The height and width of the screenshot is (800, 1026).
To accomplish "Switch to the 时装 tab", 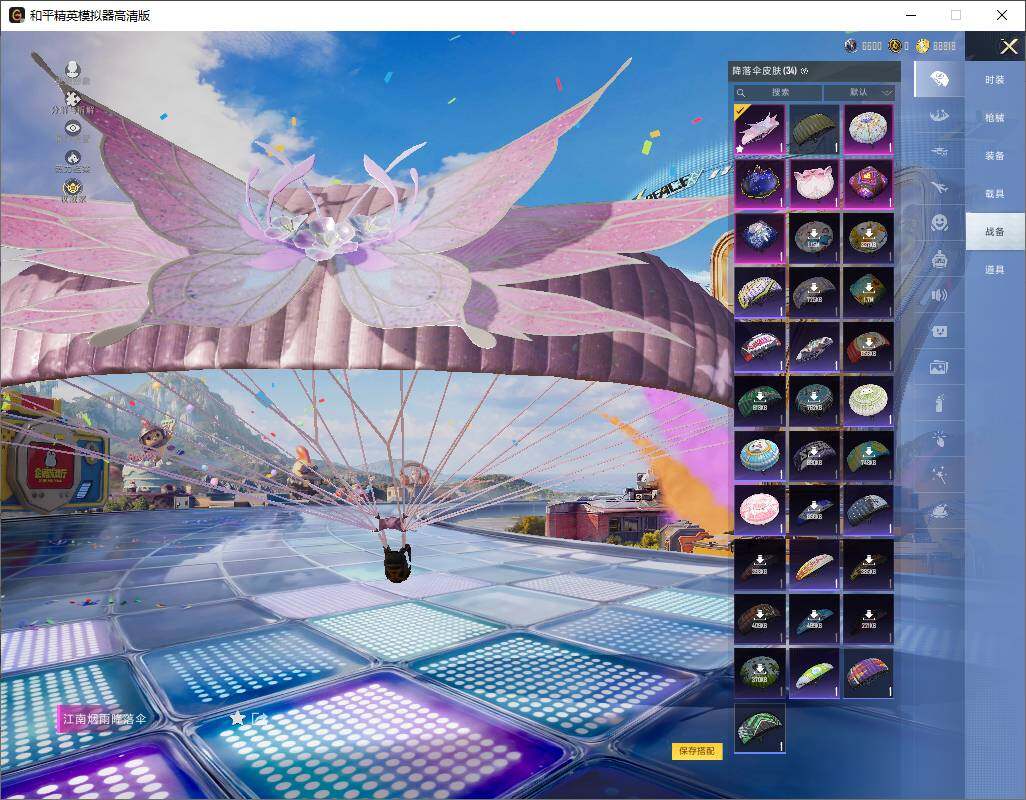I will click(x=995, y=80).
